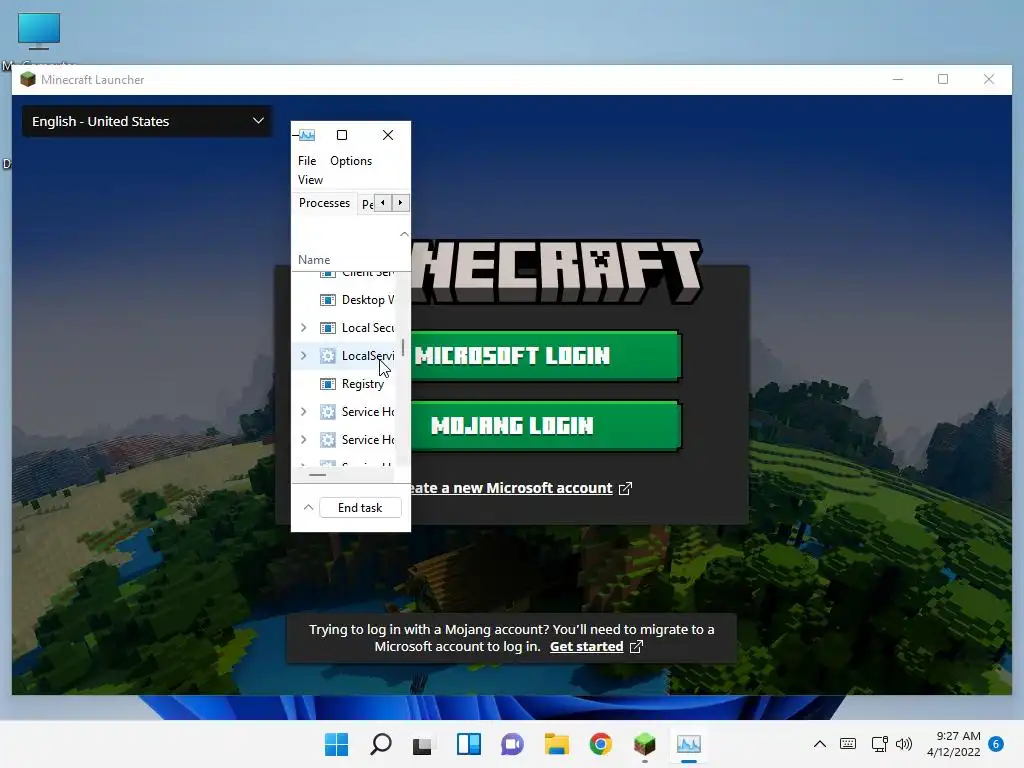Expand the LocalServi process group
The width and height of the screenshot is (1024, 768).
(x=304, y=356)
